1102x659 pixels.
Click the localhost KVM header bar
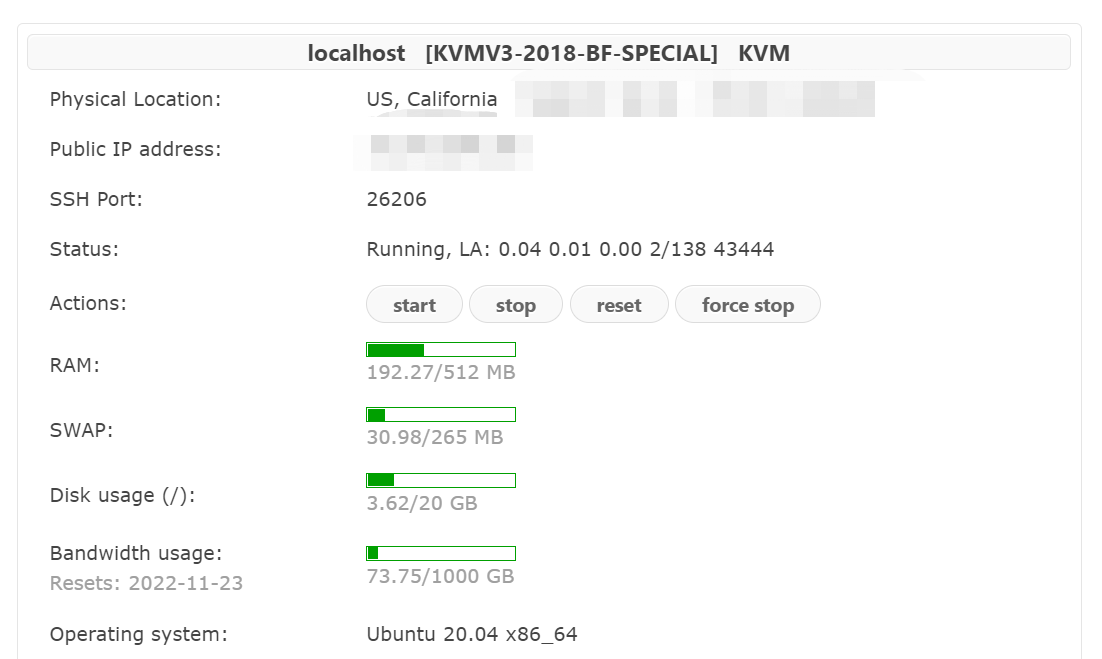[x=548, y=53]
